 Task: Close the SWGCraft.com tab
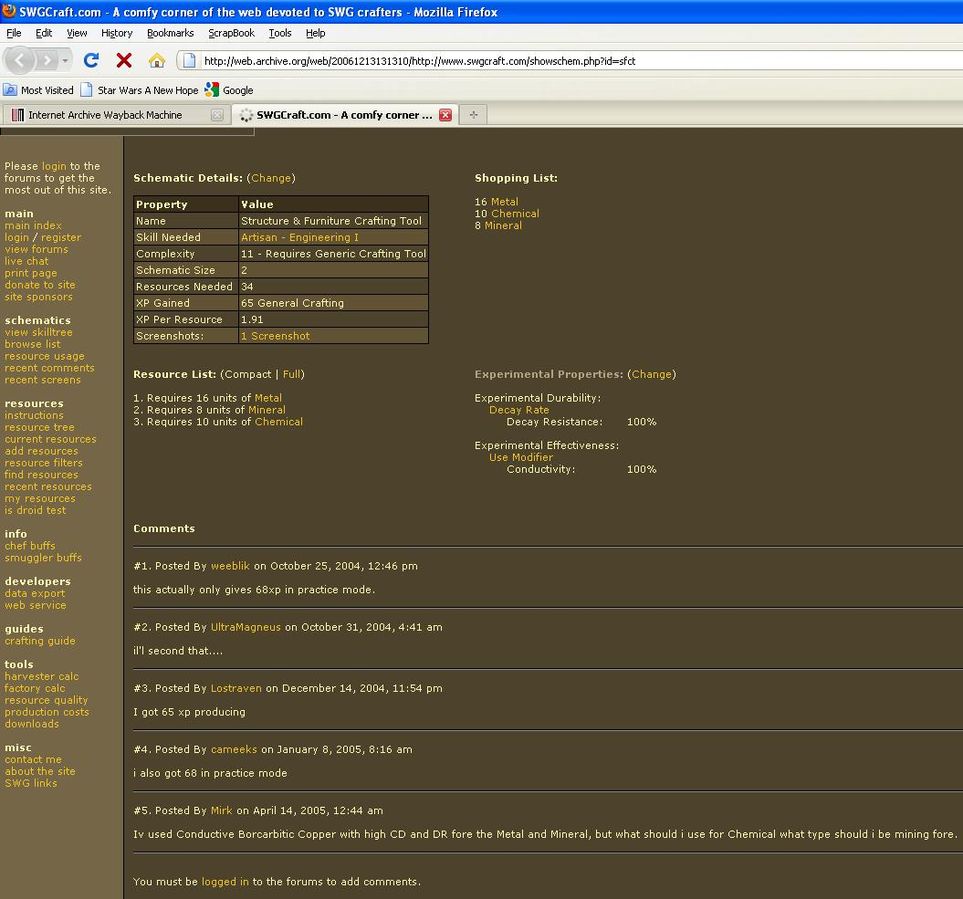[x=445, y=115]
